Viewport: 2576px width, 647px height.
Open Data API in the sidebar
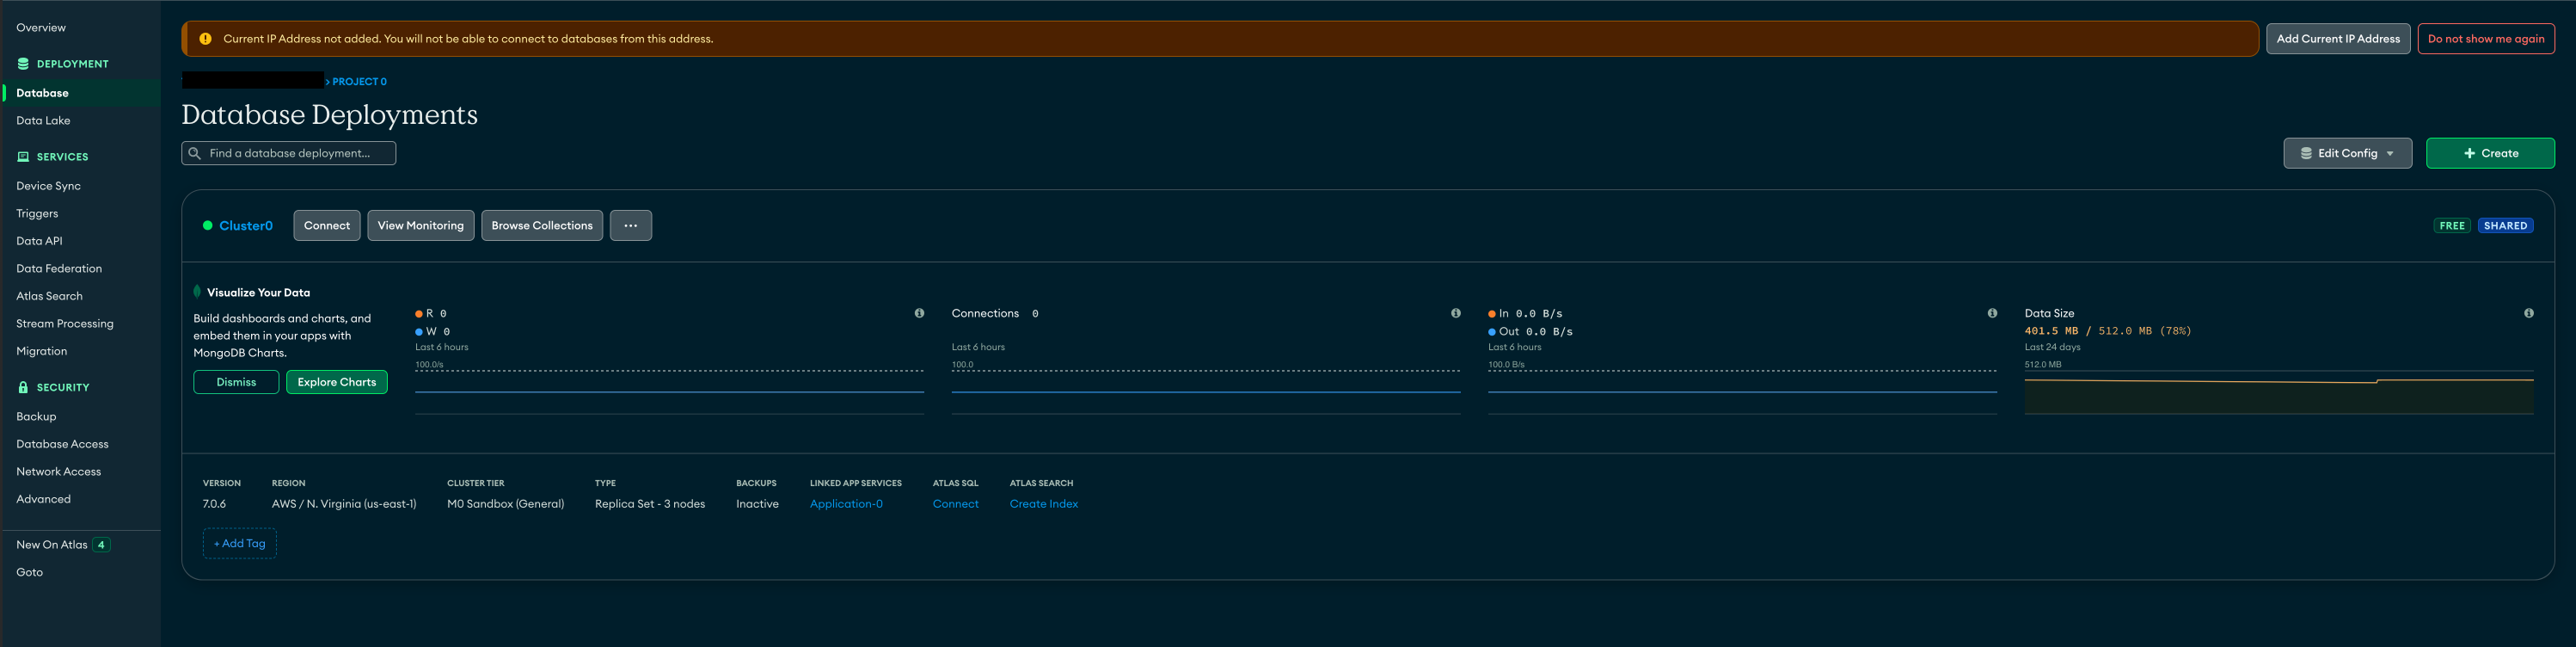(x=39, y=241)
